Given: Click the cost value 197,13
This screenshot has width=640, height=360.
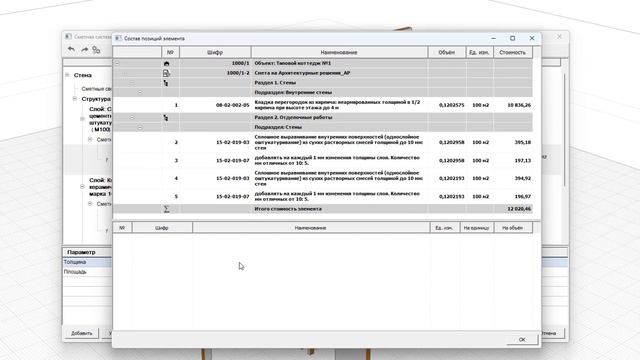Looking at the screenshot, I should 522,160.
